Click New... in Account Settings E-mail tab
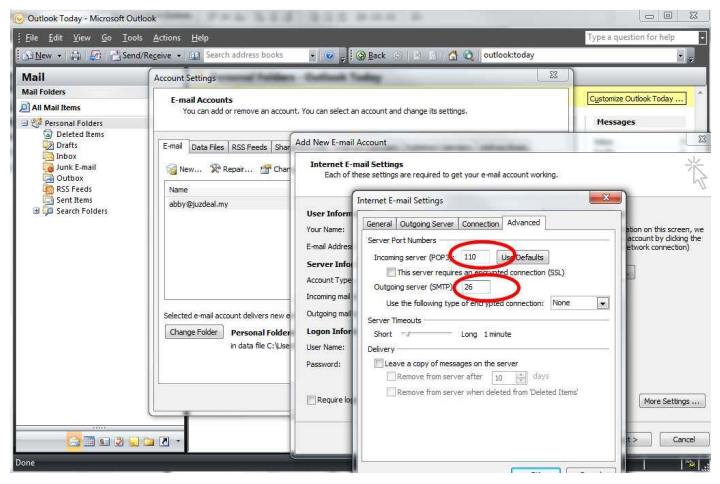Image resolution: width=720 pixels, height=484 pixels. (x=185, y=169)
